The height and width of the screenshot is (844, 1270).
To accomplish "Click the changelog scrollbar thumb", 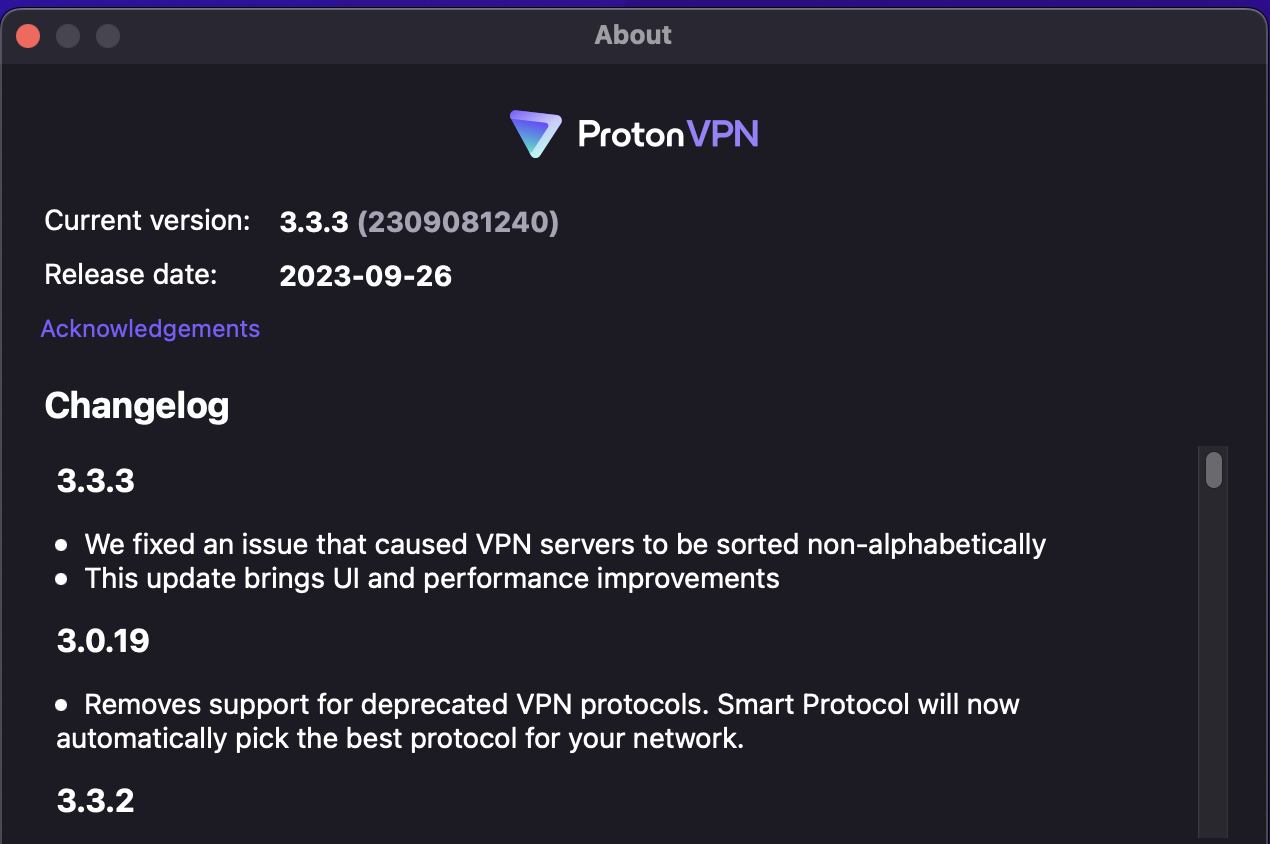I will tap(1213, 470).
